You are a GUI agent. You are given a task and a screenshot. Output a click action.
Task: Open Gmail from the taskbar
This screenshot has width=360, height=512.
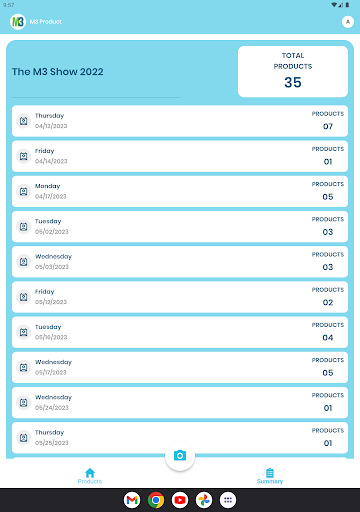click(x=132, y=500)
